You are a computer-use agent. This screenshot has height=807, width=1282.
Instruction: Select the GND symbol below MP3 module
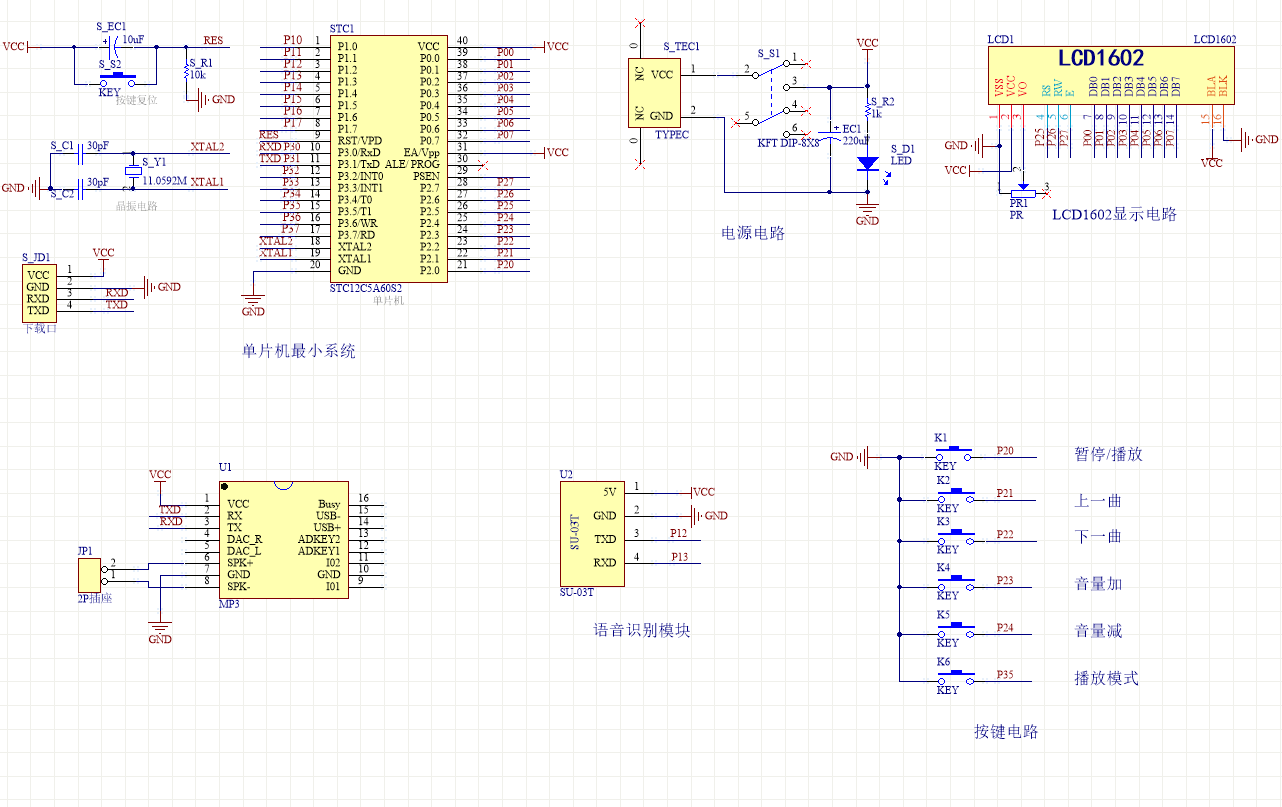point(160,631)
